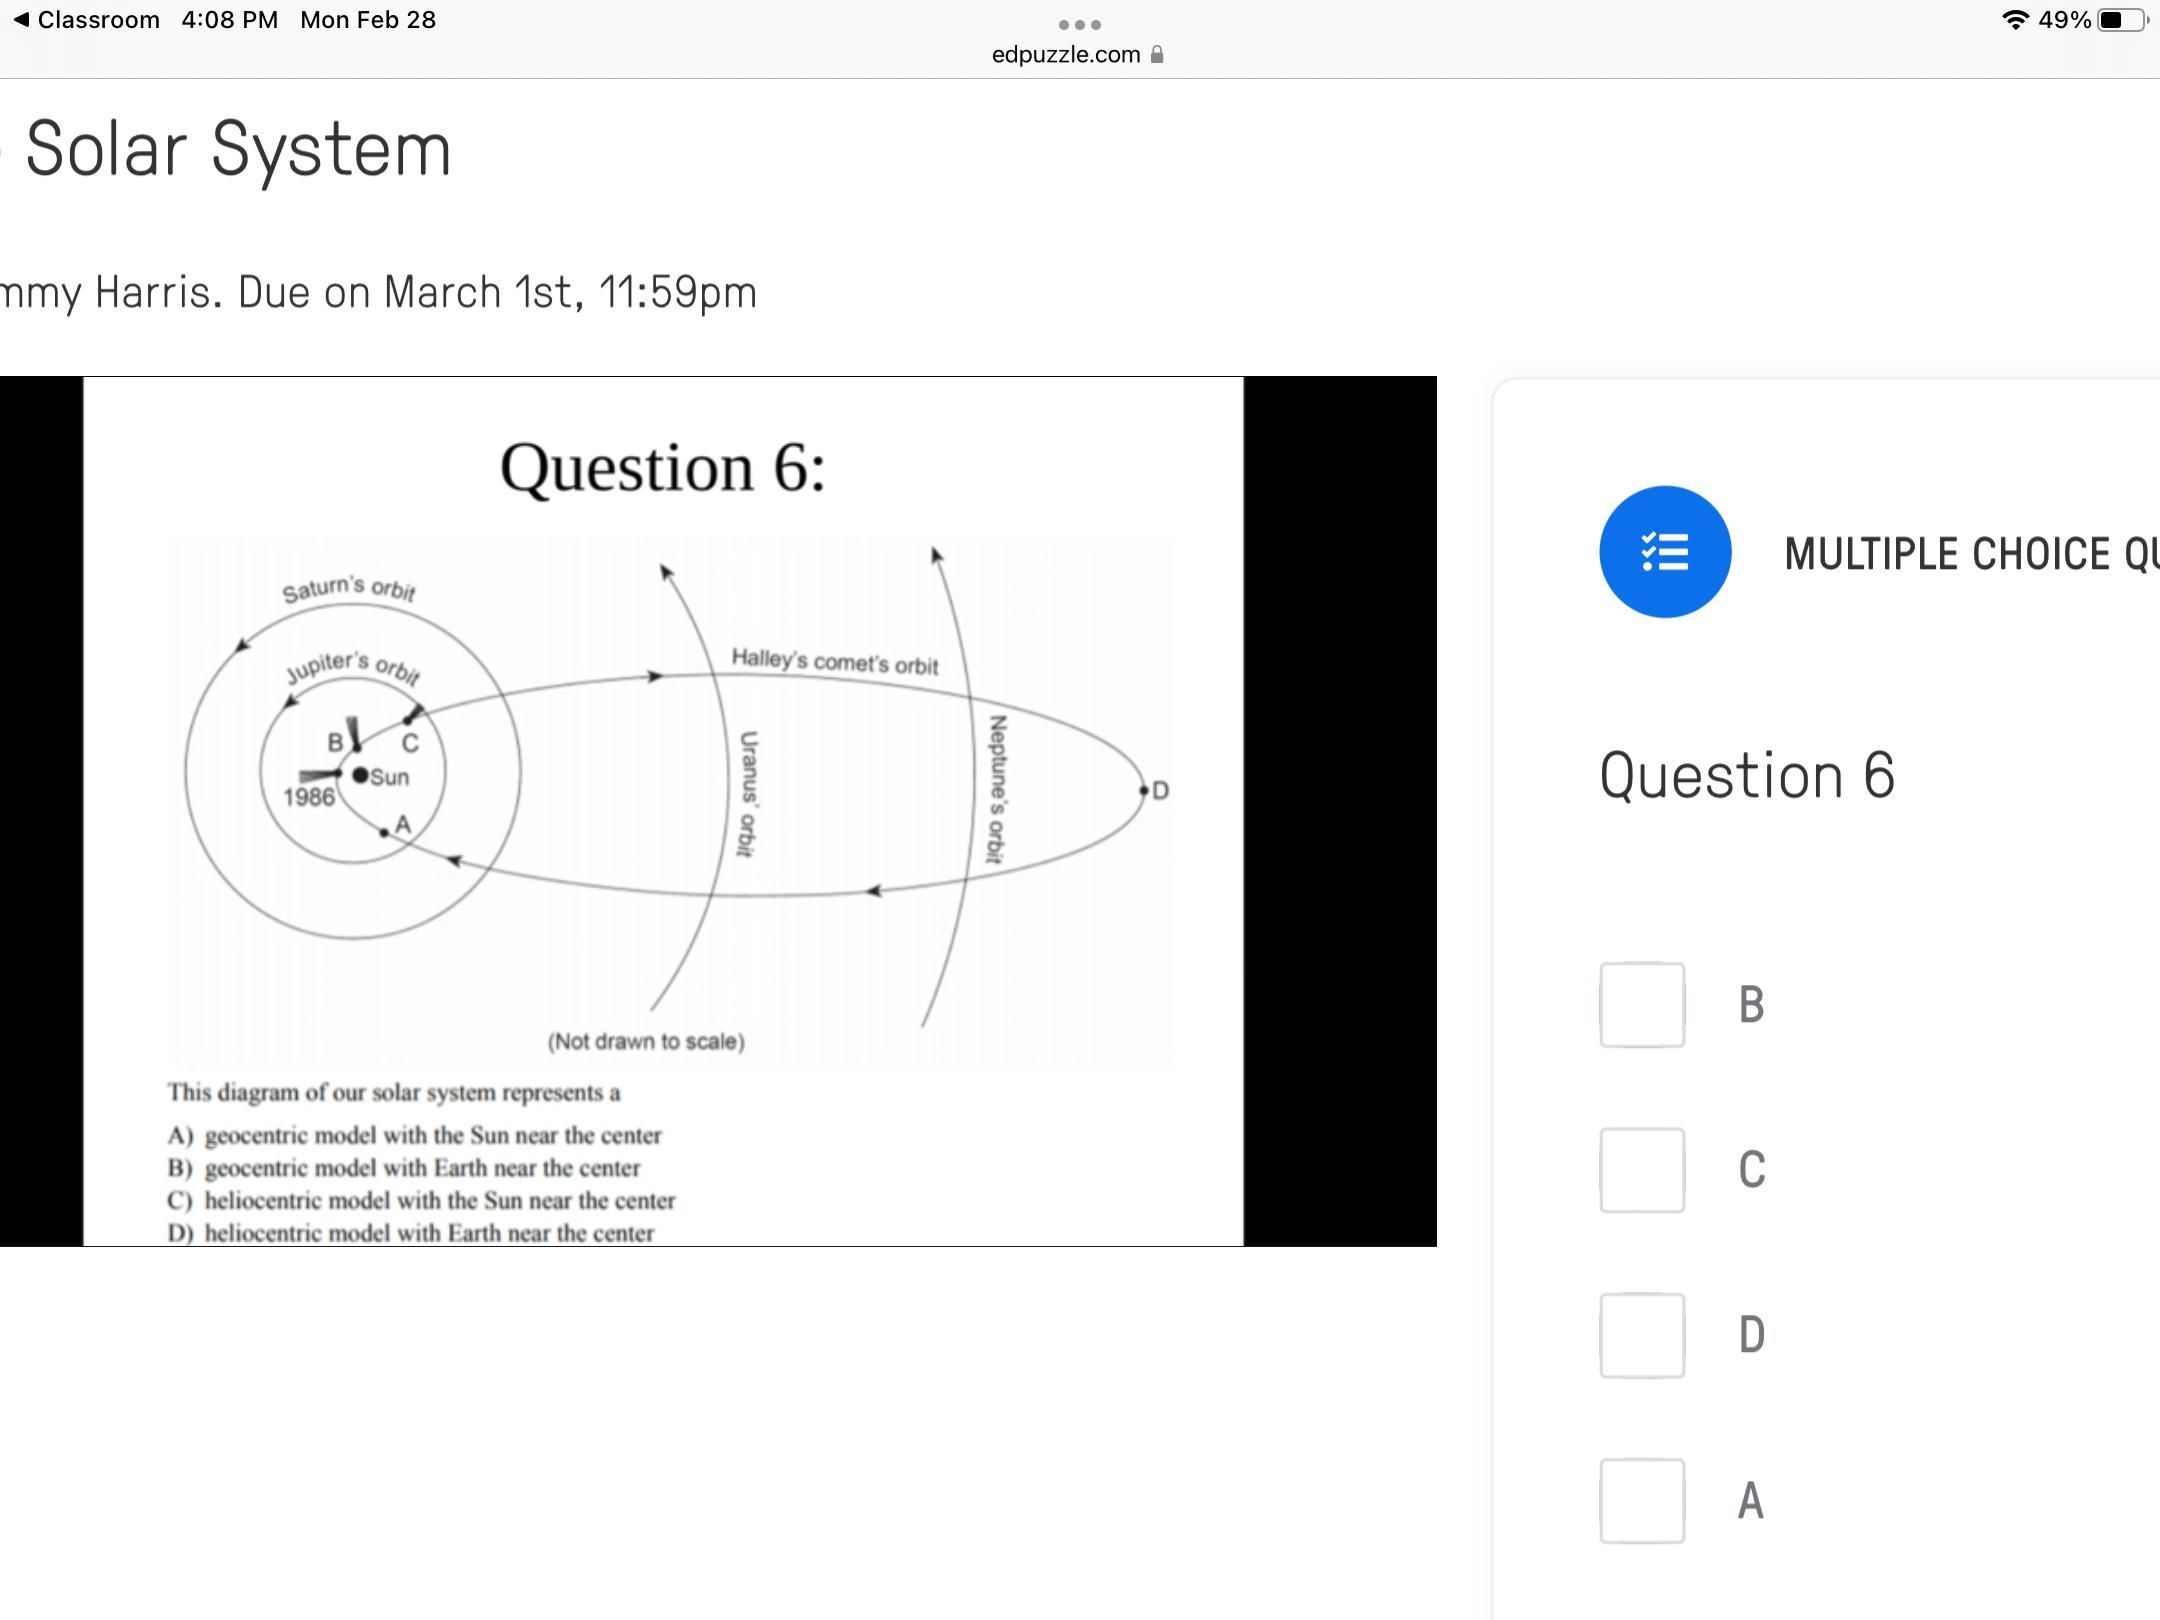Image resolution: width=2160 pixels, height=1620 pixels.
Task: Click the Question 6 video slide
Action: click(x=662, y=810)
